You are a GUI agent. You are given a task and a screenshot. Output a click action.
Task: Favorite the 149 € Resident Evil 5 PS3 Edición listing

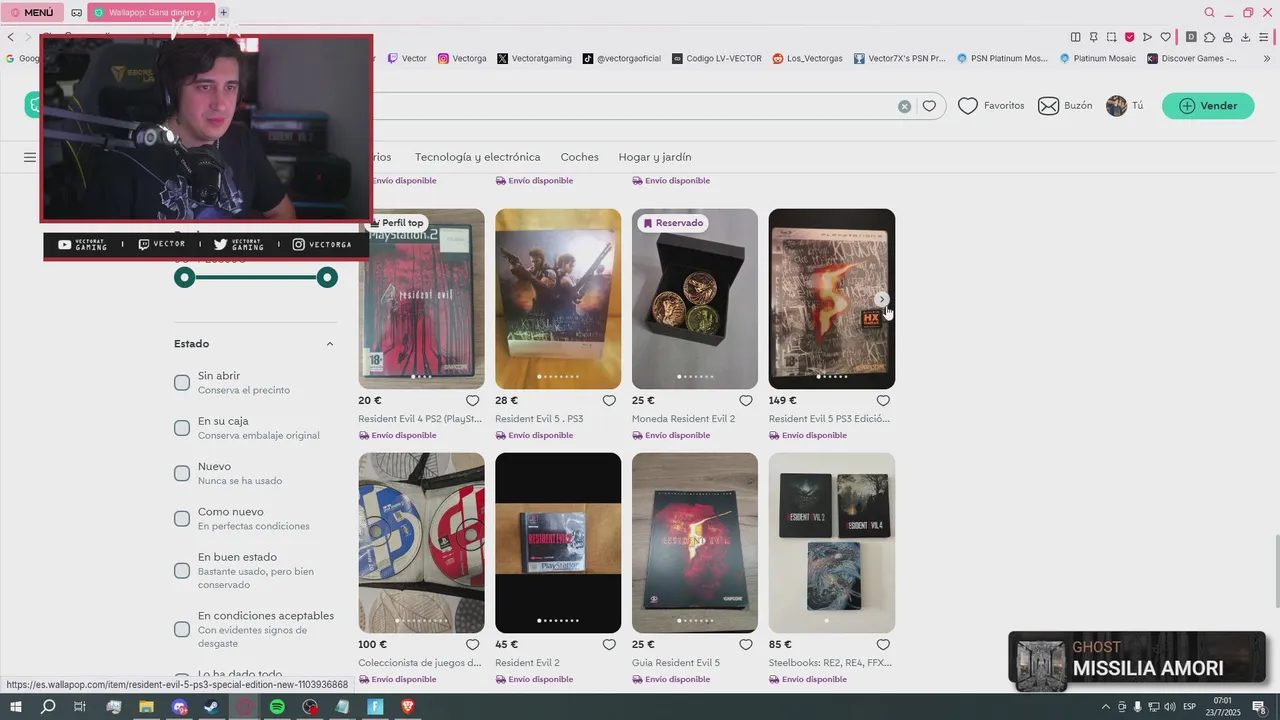point(883,401)
